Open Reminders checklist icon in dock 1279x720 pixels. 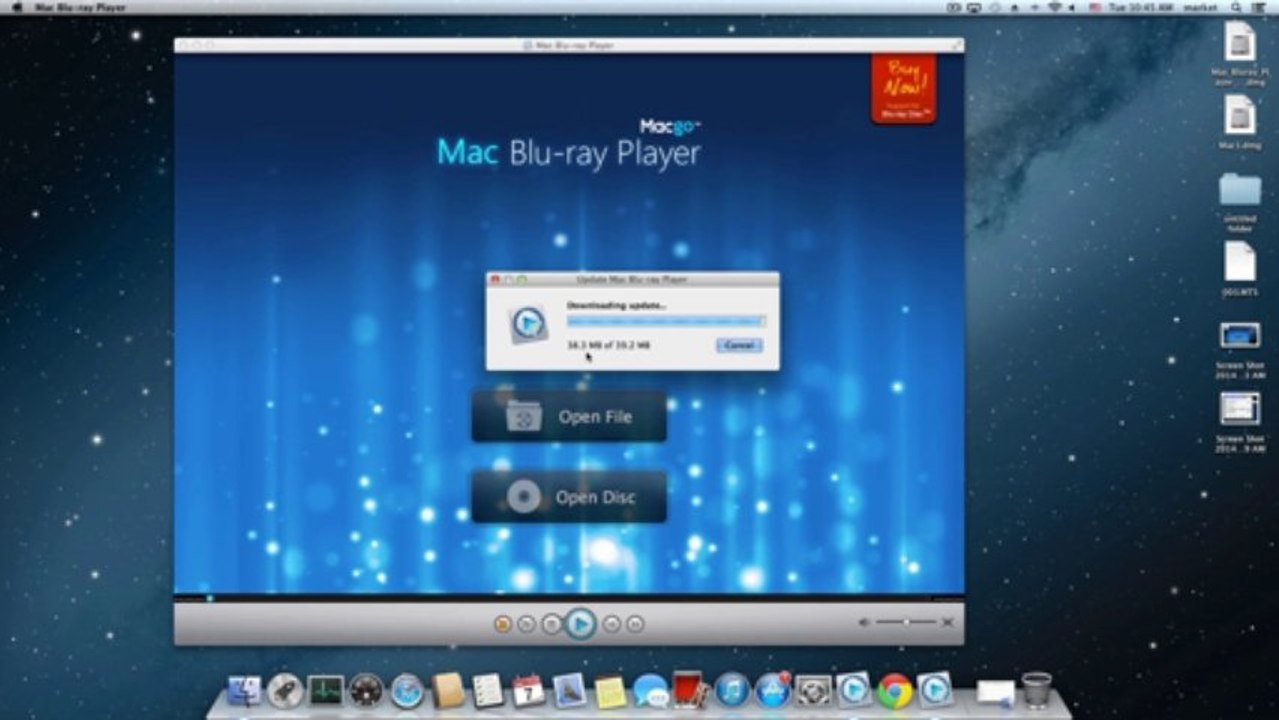(x=488, y=690)
